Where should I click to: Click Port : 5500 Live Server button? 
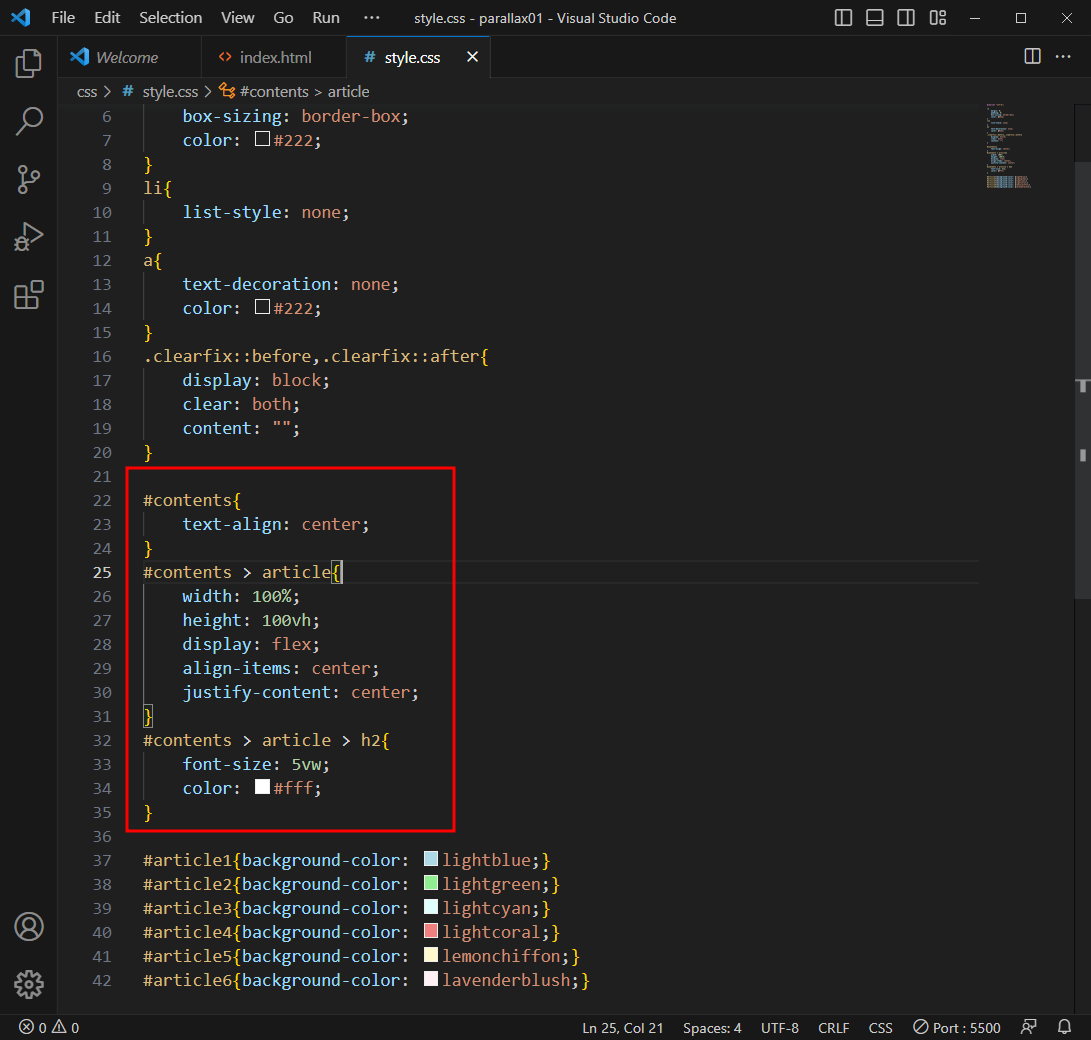click(x=957, y=1027)
